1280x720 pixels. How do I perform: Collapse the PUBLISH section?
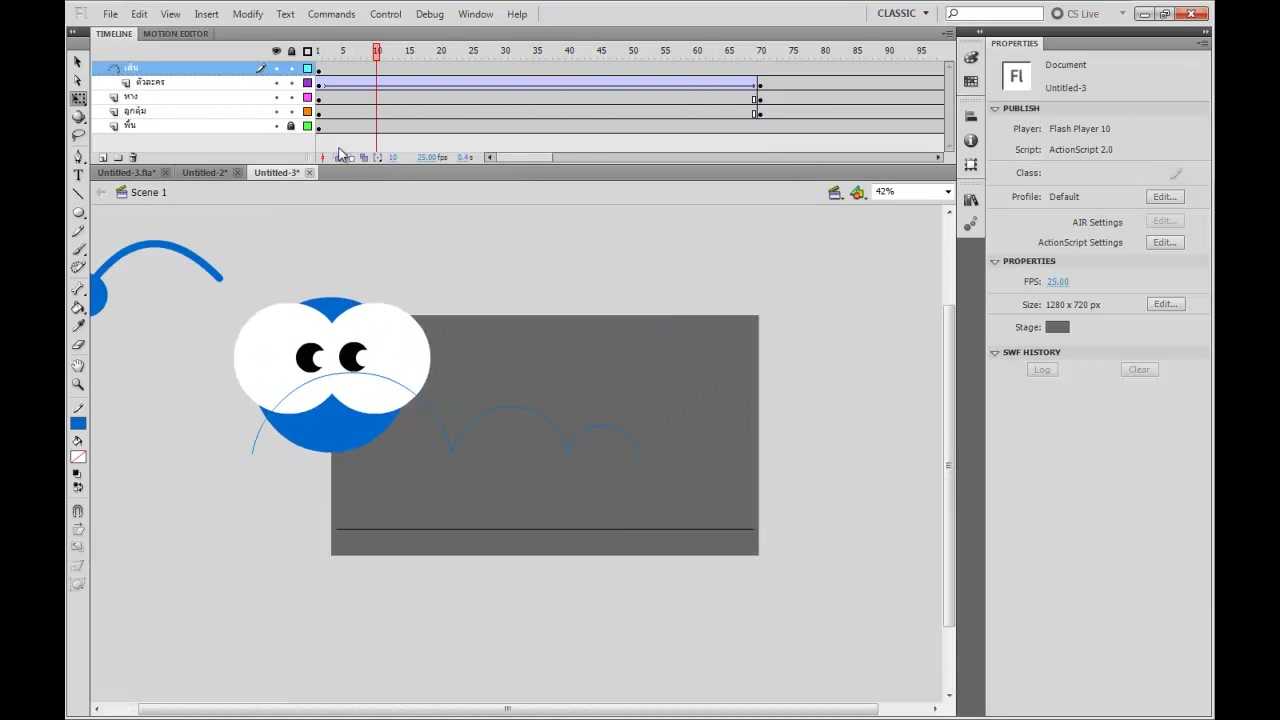click(995, 108)
